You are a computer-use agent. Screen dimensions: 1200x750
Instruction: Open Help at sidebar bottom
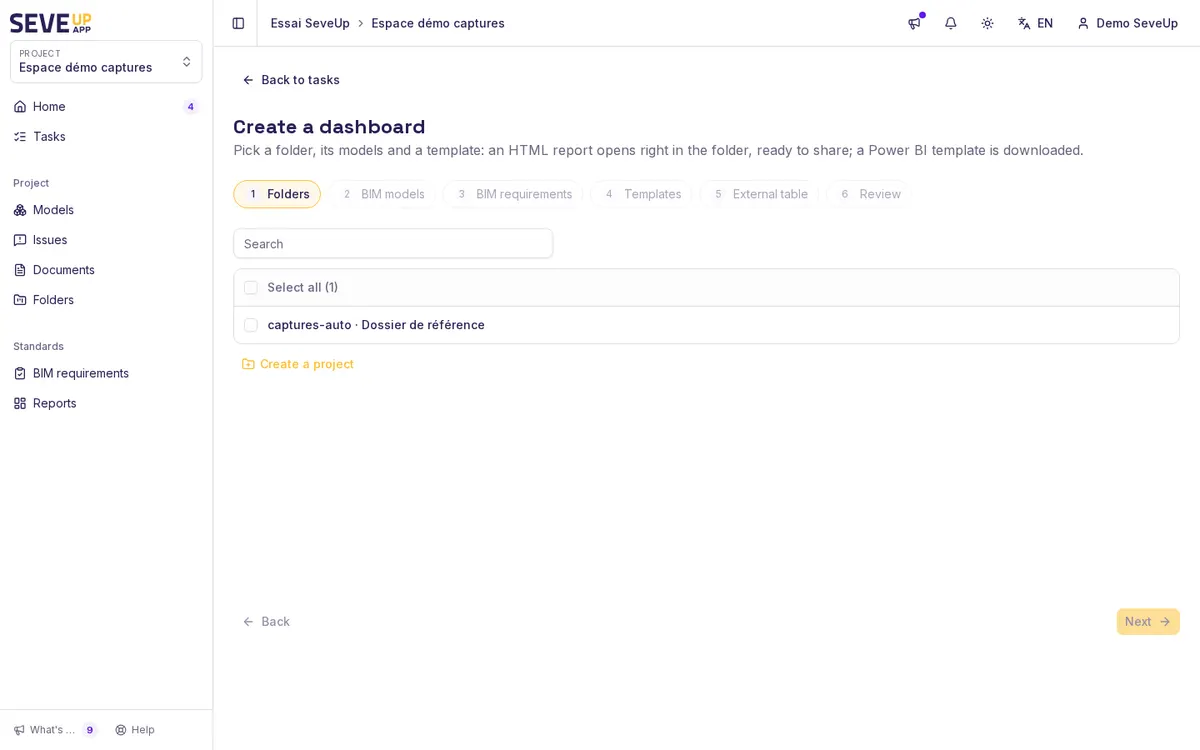[135, 730]
